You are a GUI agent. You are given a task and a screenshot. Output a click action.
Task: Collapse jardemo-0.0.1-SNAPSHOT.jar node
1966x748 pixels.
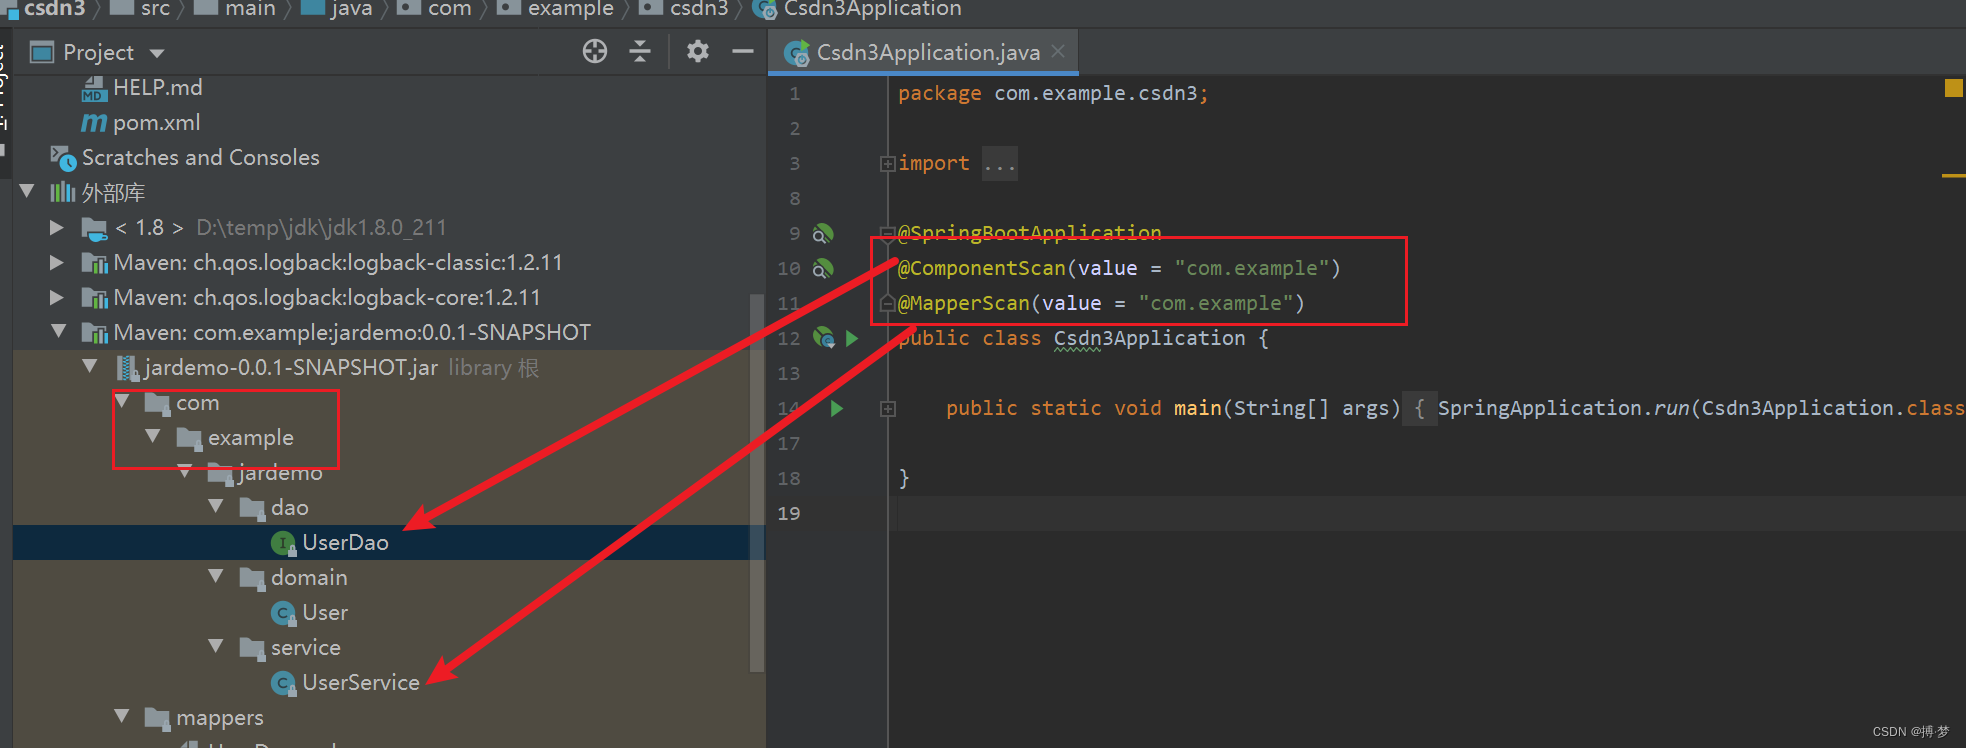(90, 366)
